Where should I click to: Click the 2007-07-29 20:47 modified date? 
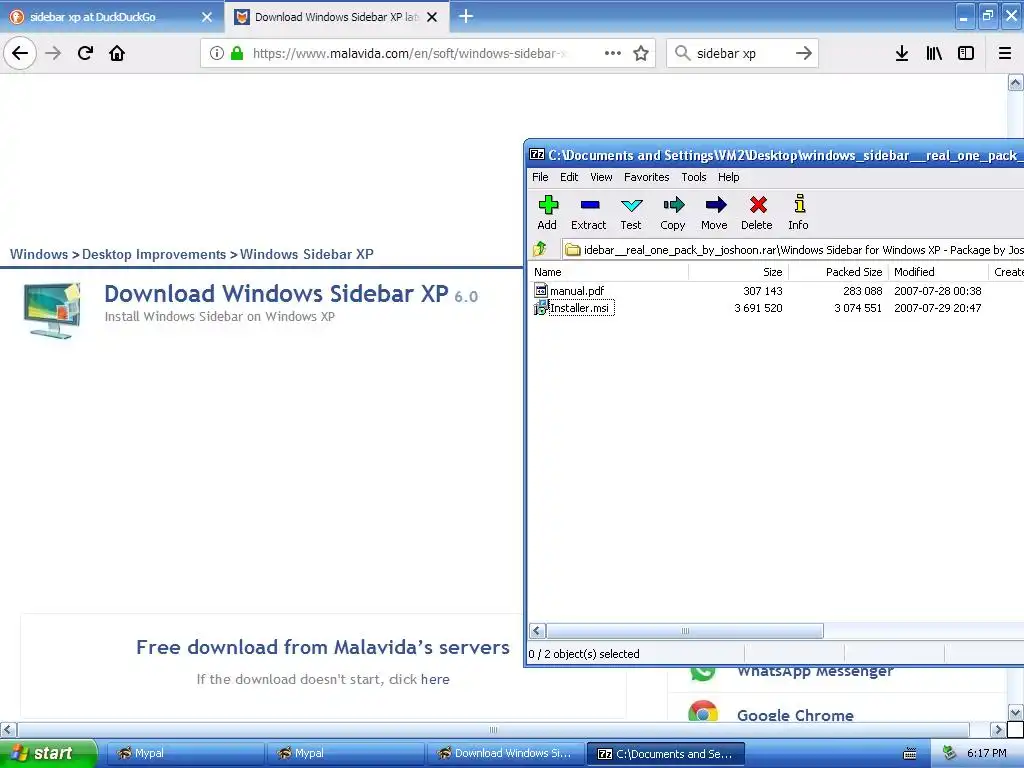click(937, 308)
